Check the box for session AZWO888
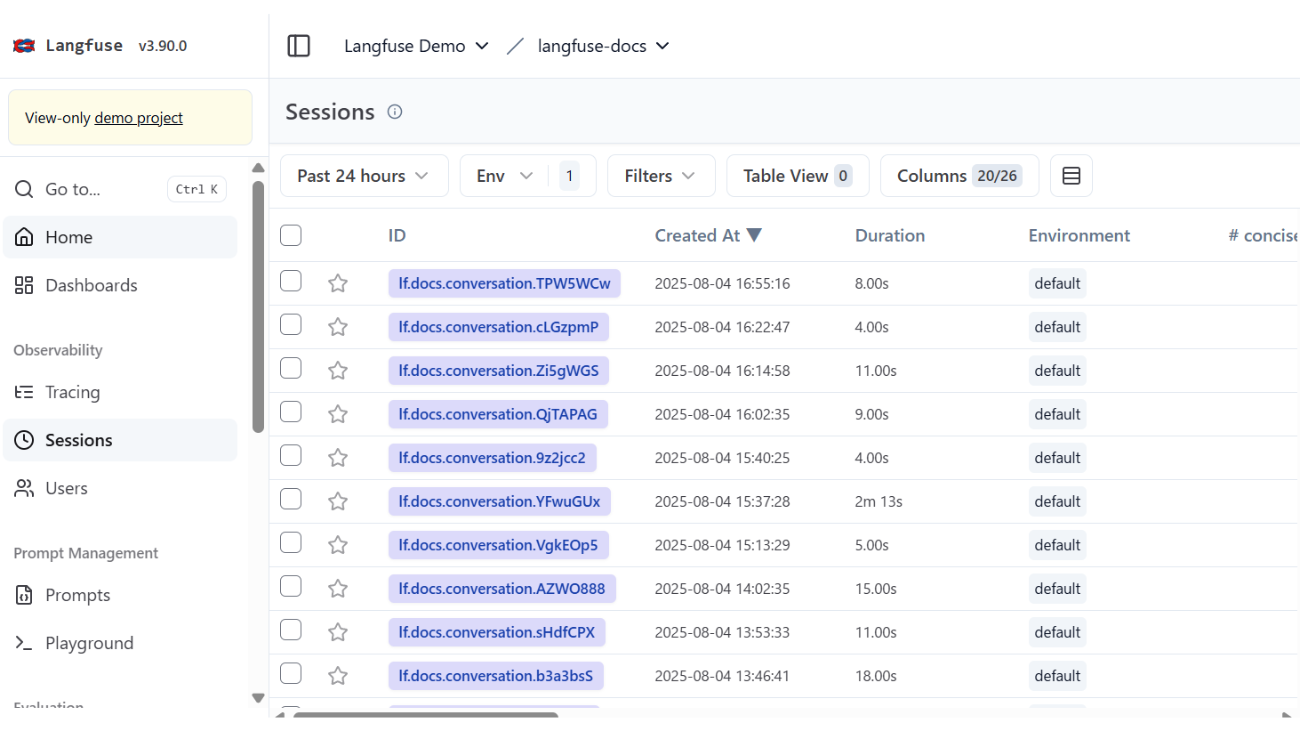The width and height of the screenshot is (1300, 731). [291, 586]
